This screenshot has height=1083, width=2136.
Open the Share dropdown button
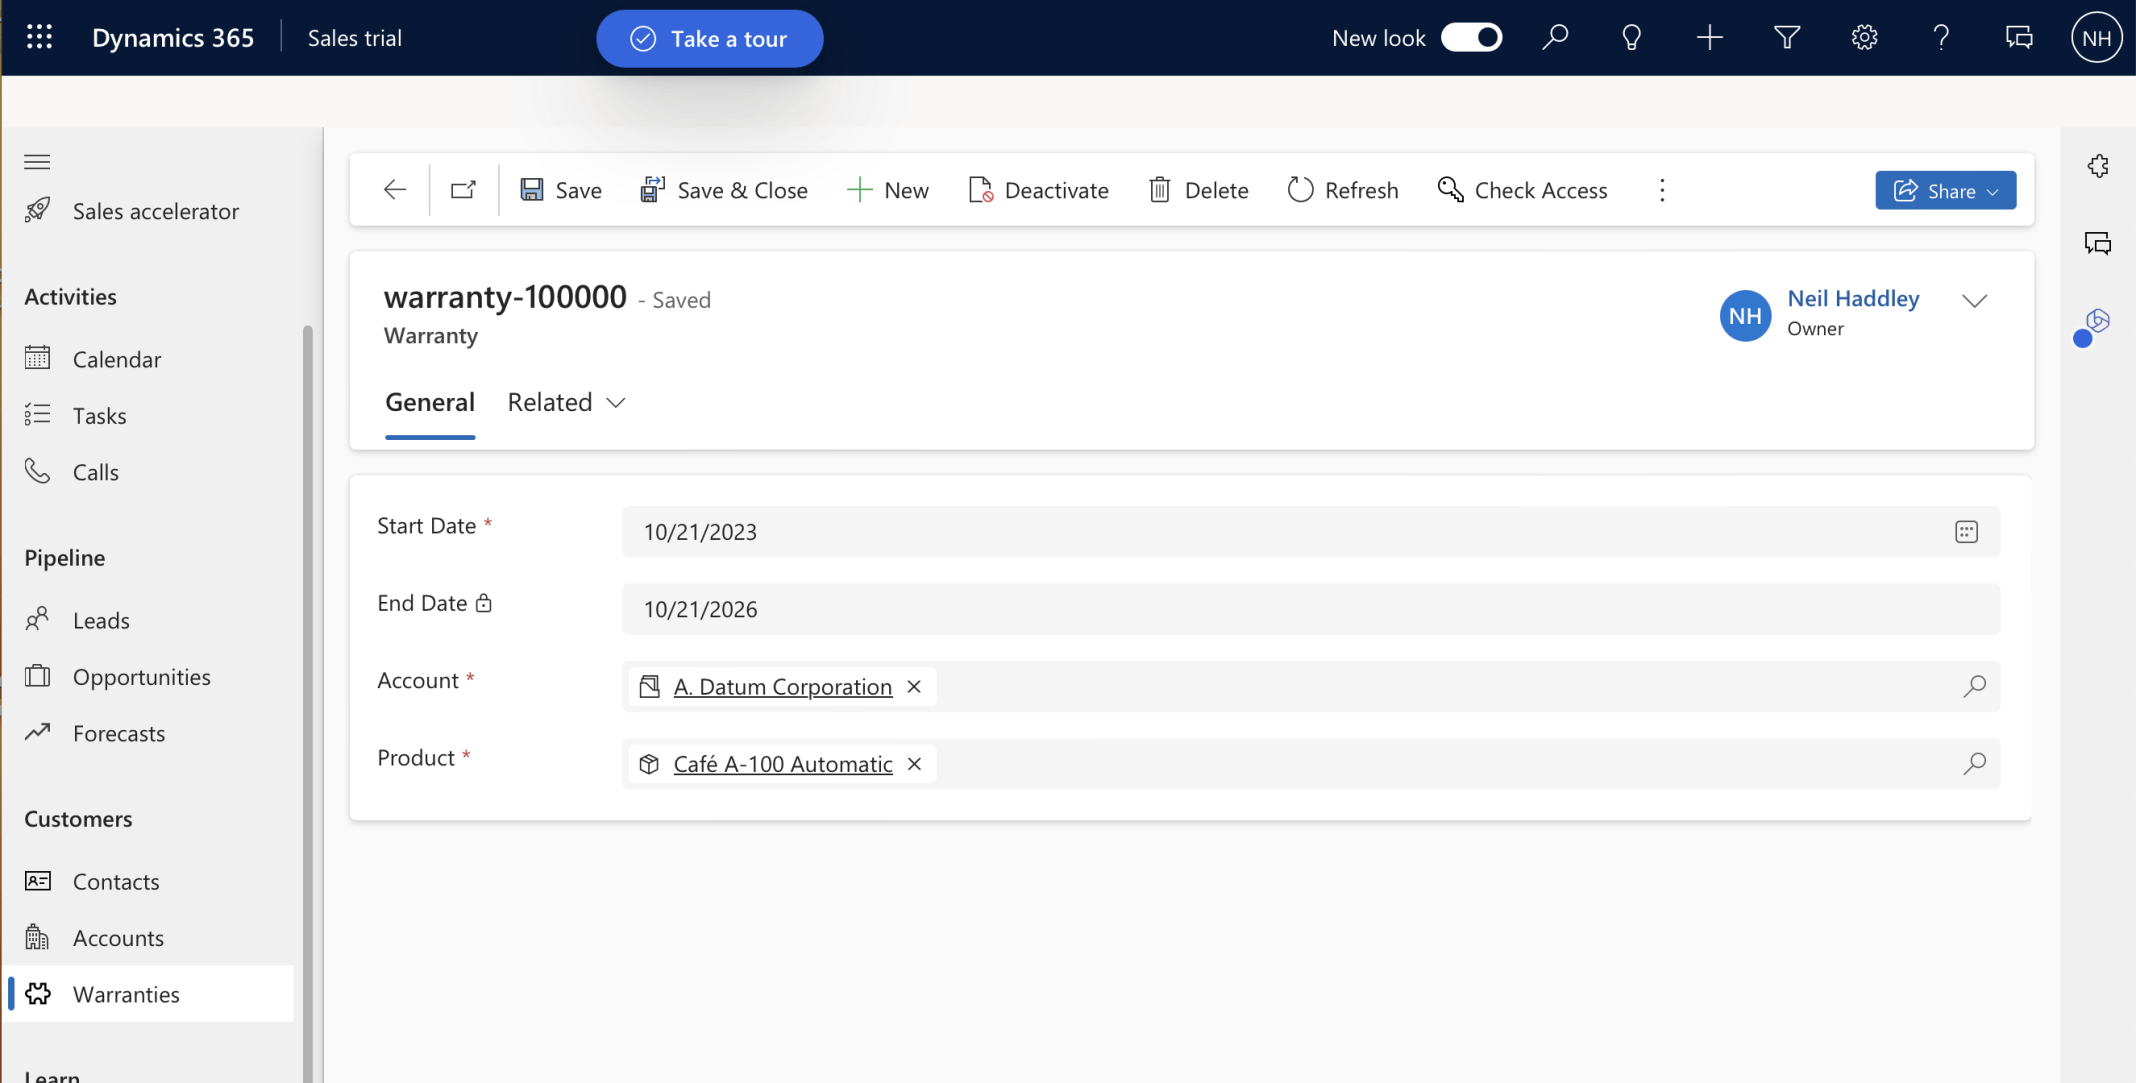1945,190
